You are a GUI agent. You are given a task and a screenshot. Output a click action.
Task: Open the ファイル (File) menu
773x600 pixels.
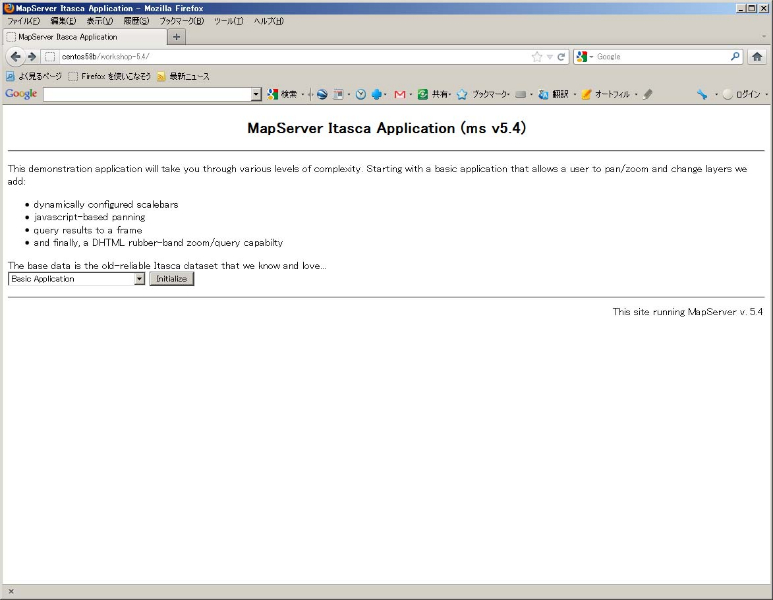click(24, 21)
